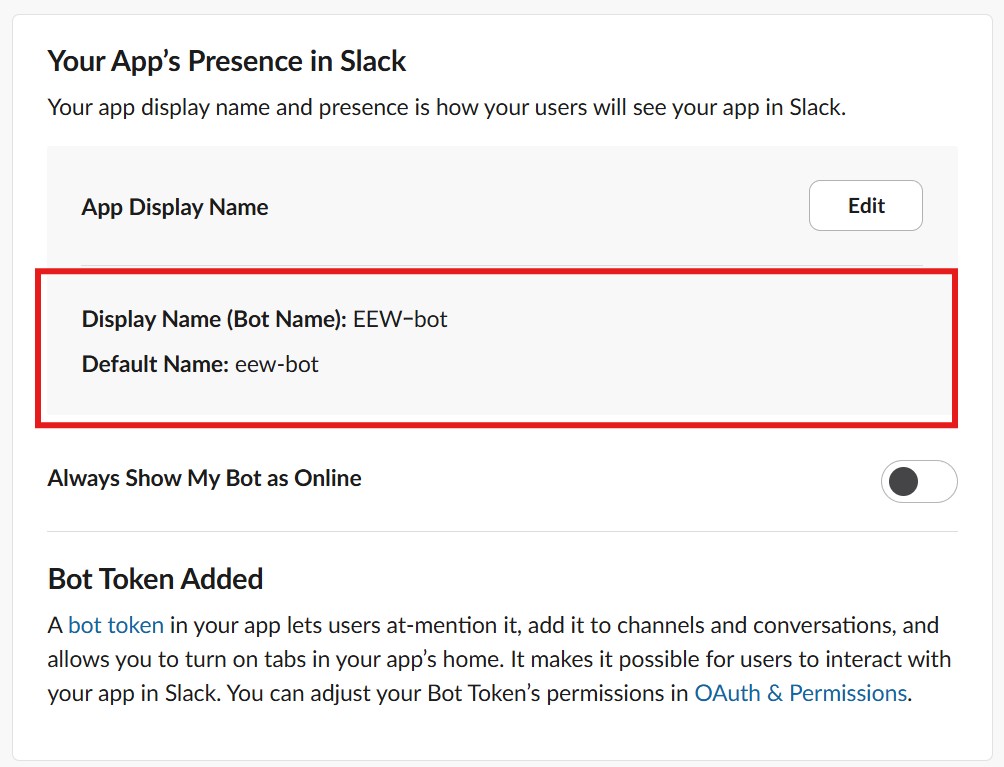Image resolution: width=1004 pixels, height=767 pixels.
Task: Select the EEW-bot display name value
Action: [401, 320]
